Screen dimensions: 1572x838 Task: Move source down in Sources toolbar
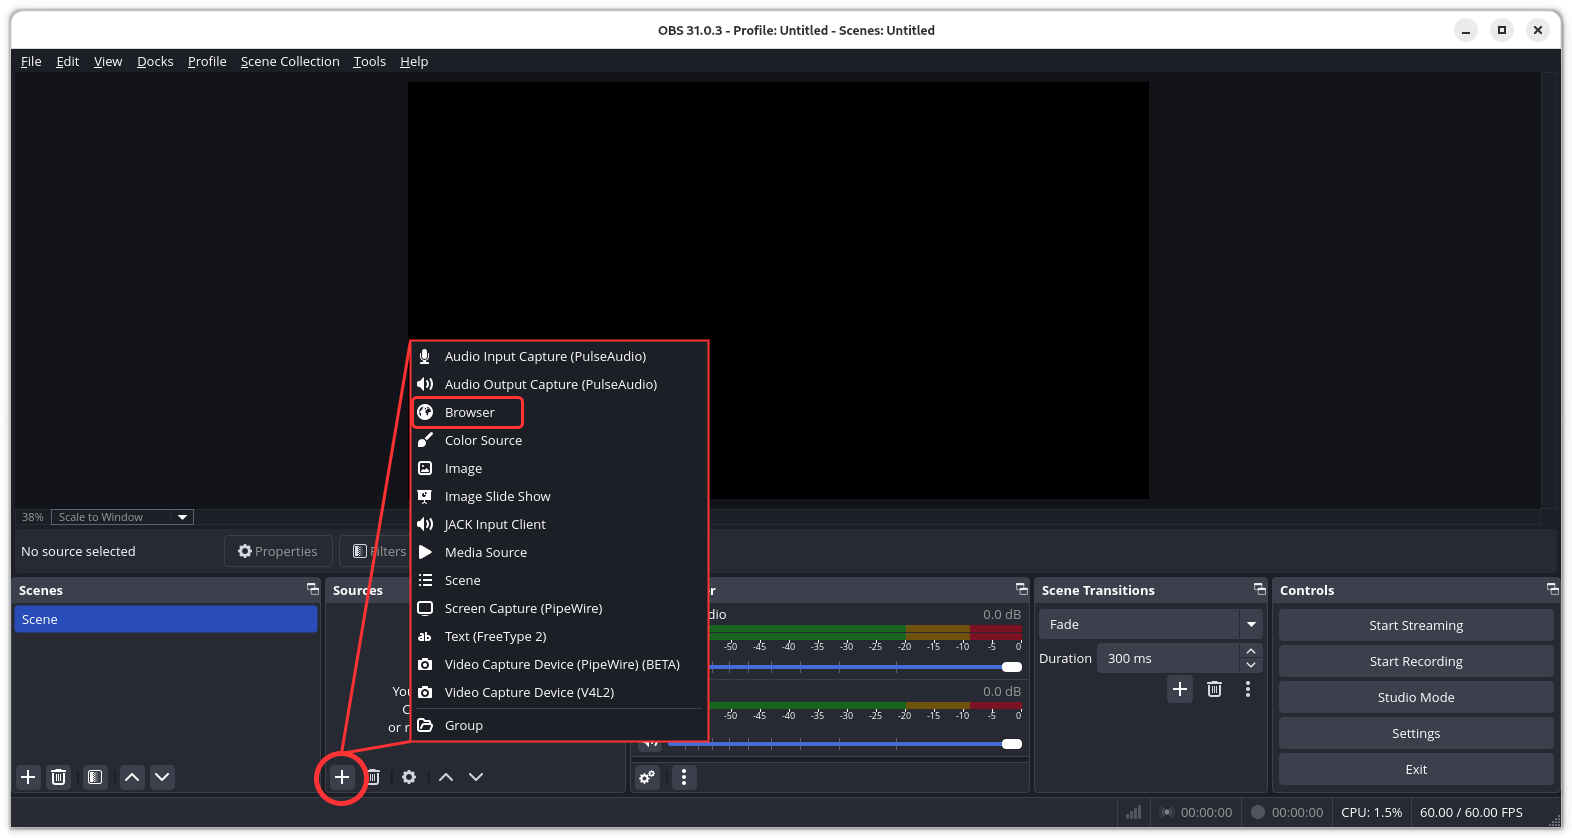pyautogui.click(x=476, y=777)
